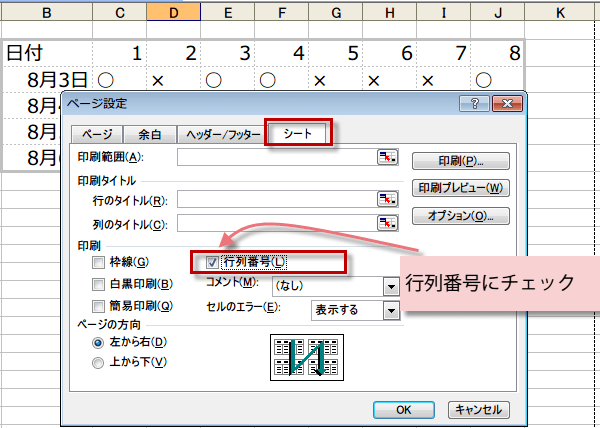Click the header cell containing 3
This screenshot has height=428, width=600.
click(228, 53)
